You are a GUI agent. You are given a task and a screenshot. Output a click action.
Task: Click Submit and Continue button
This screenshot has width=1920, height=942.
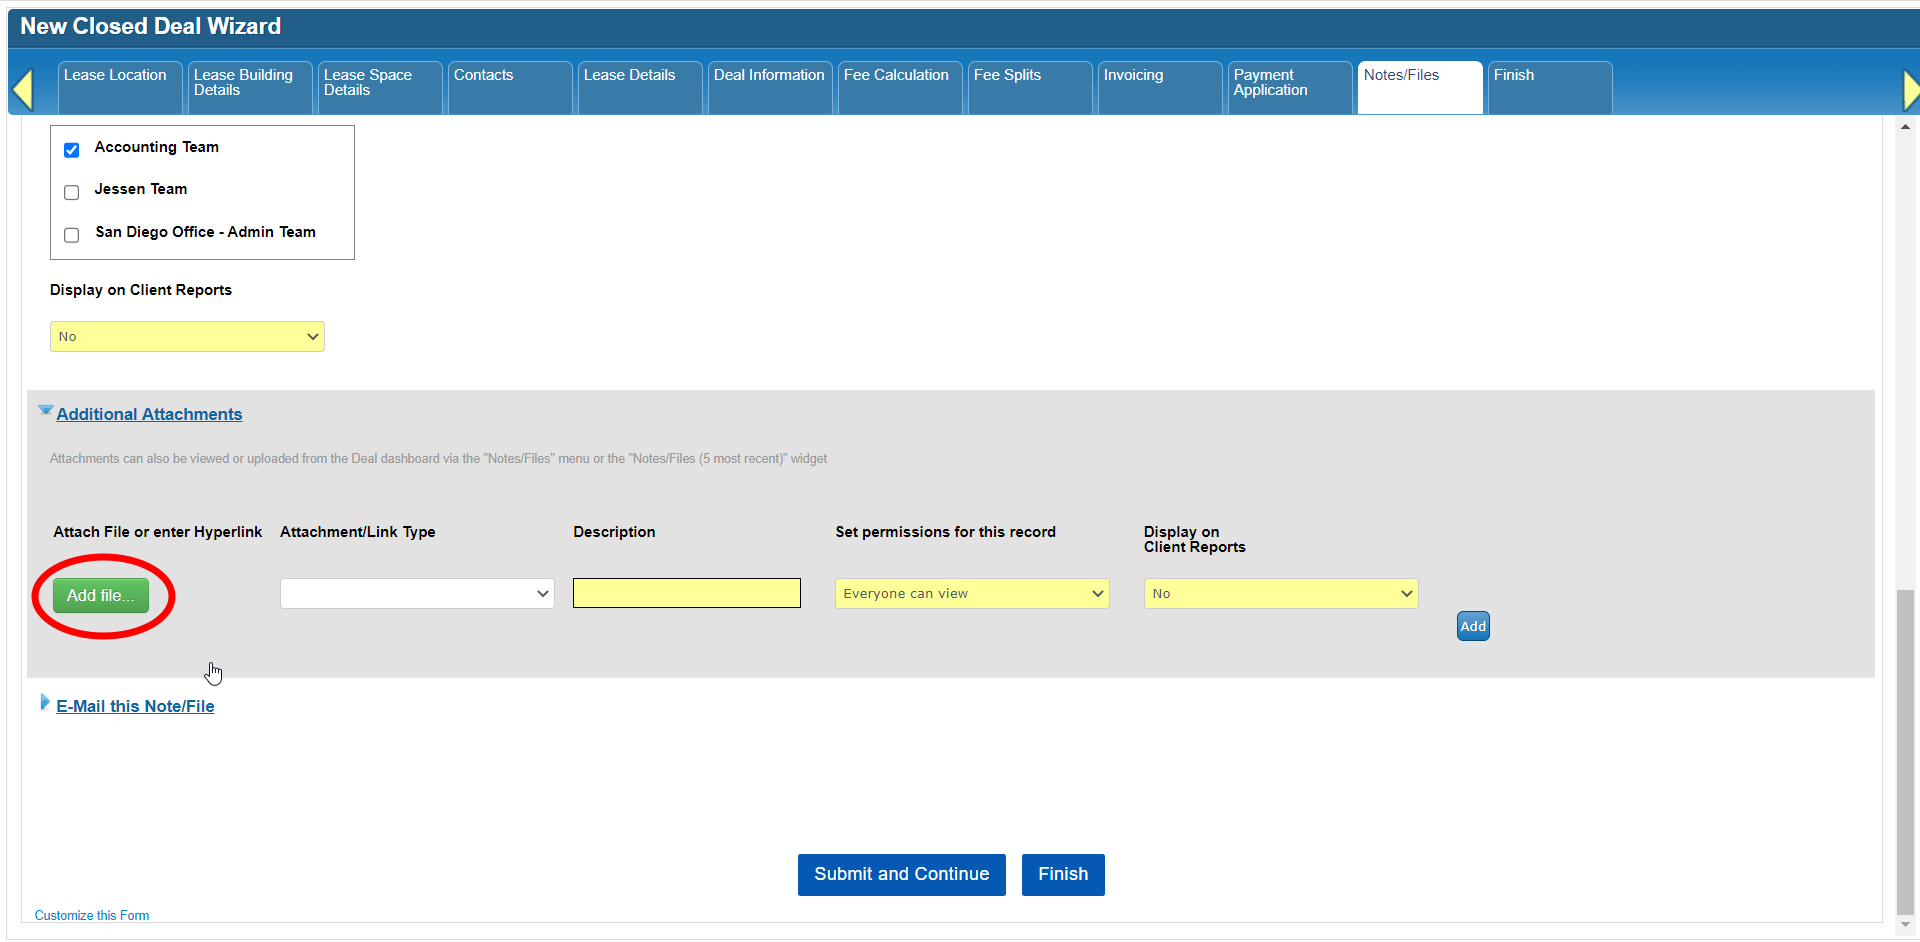(x=901, y=875)
